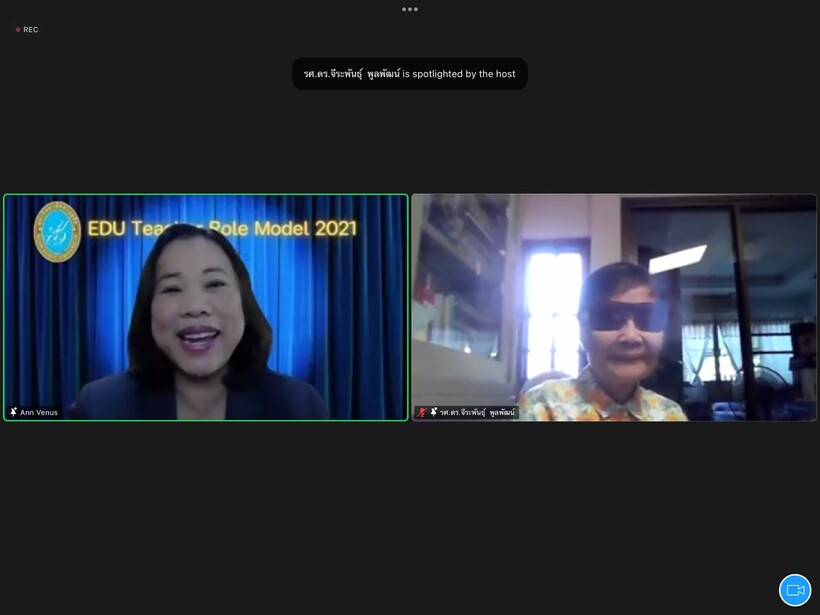Select the Ann Venus name label

39,412
